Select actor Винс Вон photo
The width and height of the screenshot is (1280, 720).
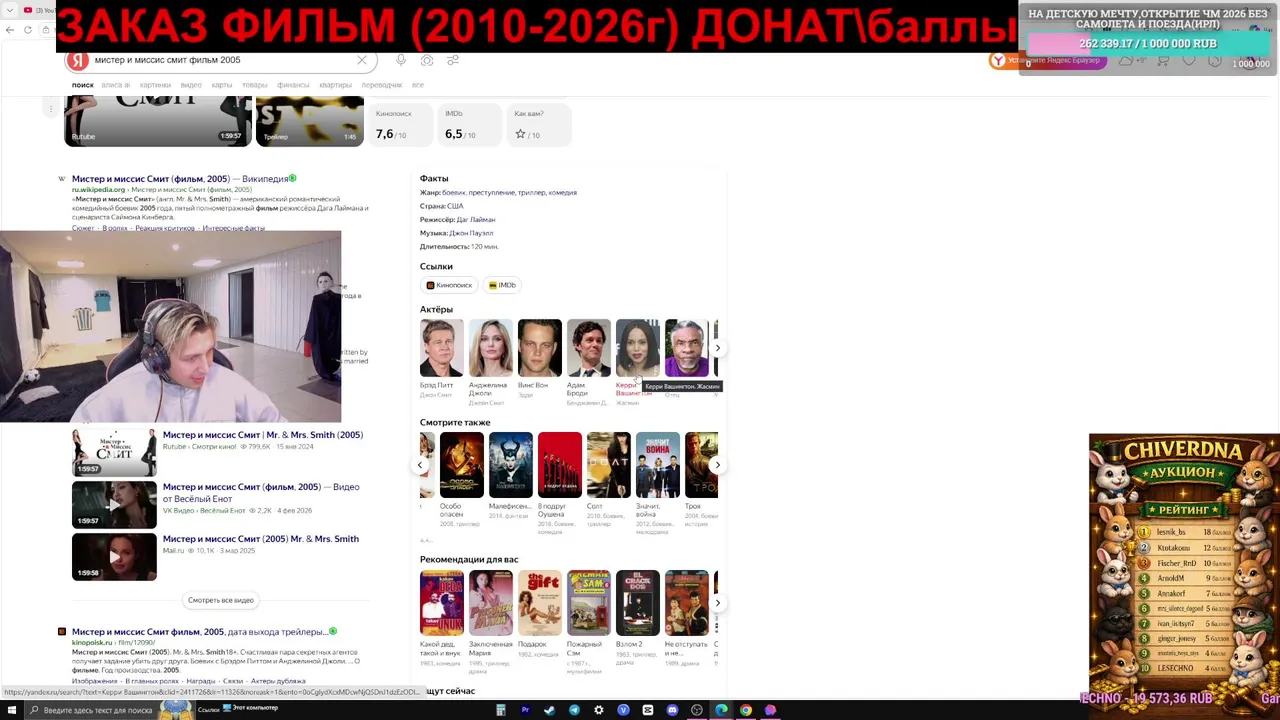539,348
